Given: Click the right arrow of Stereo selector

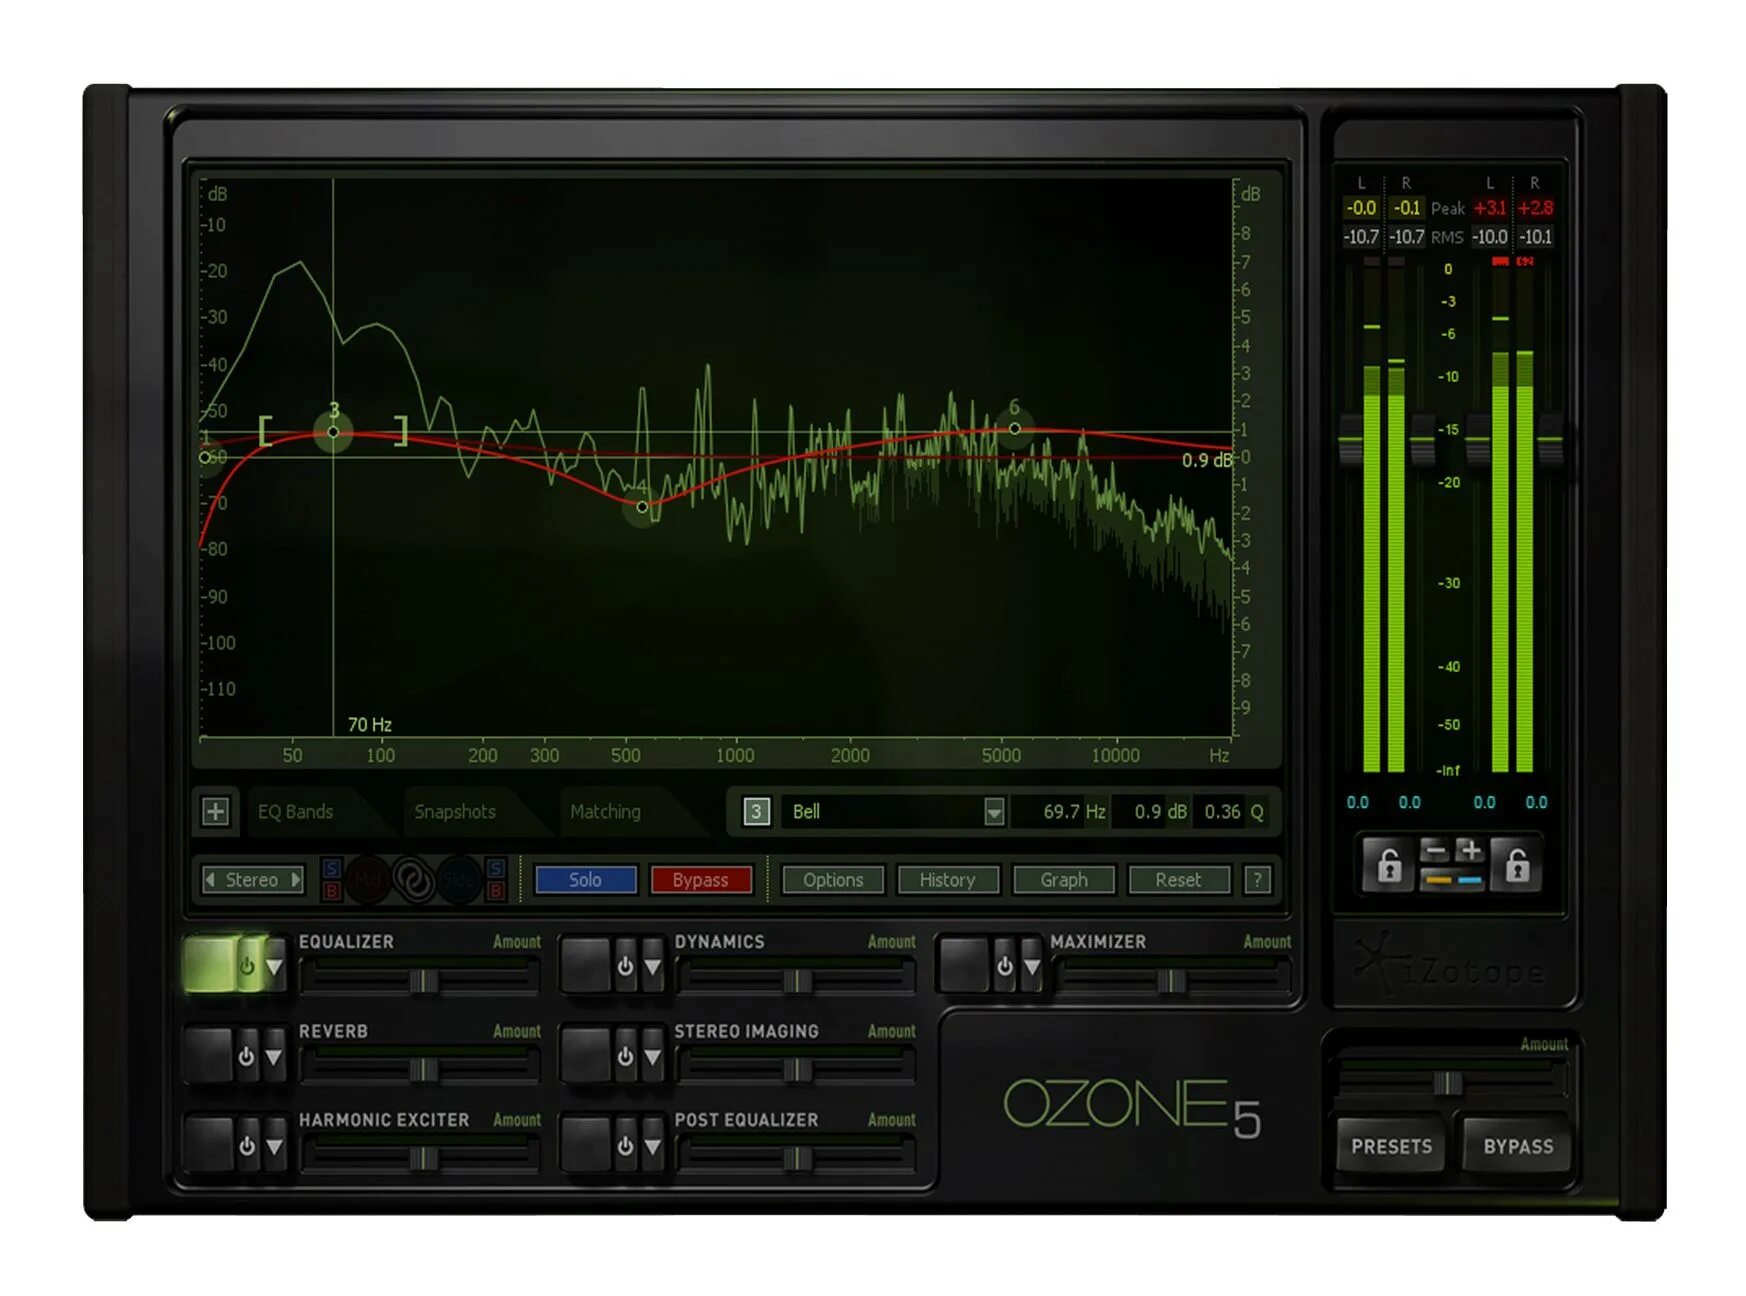Looking at the screenshot, I should [x=295, y=880].
